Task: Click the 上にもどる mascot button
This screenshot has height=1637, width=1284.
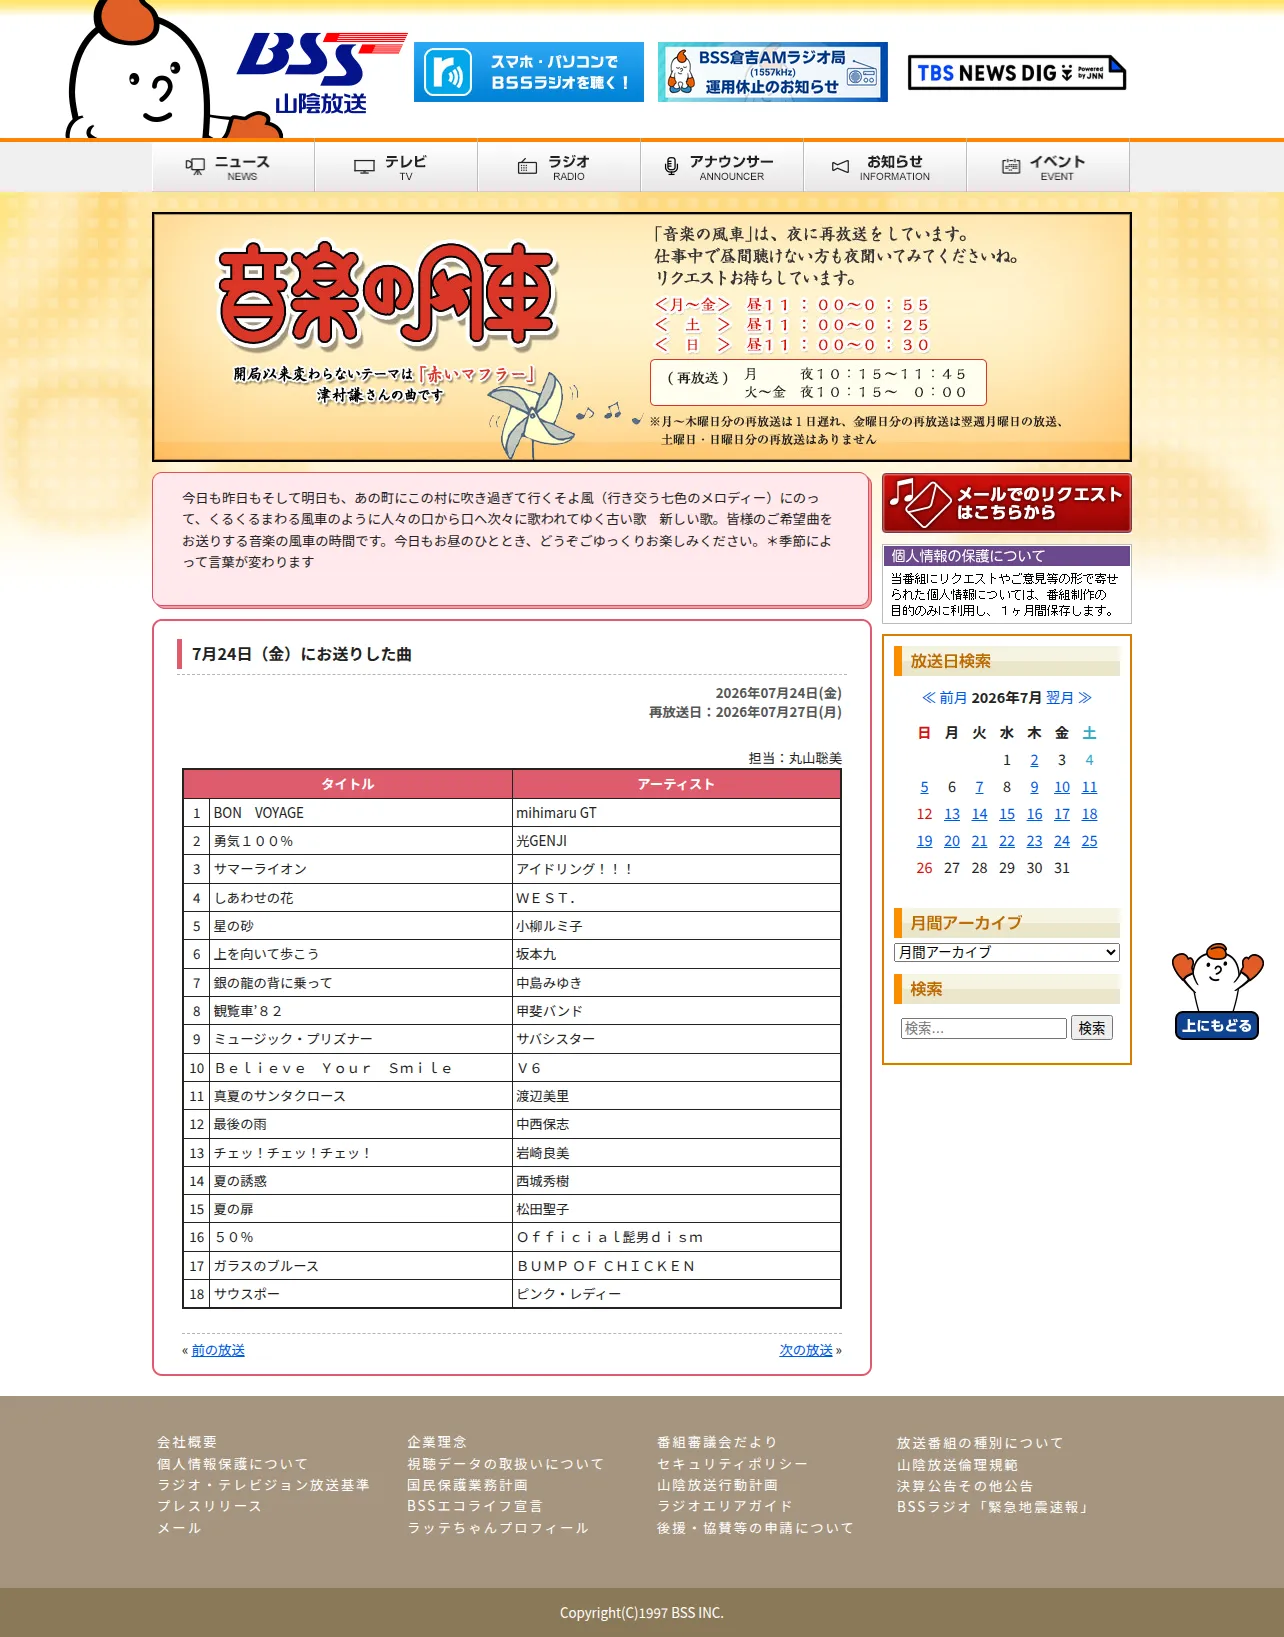Action: click(x=1217, y=991)
